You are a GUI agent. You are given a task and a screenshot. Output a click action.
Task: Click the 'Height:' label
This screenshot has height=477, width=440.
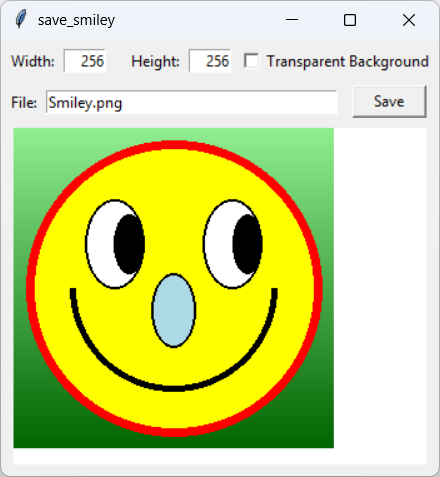(155, 61)
